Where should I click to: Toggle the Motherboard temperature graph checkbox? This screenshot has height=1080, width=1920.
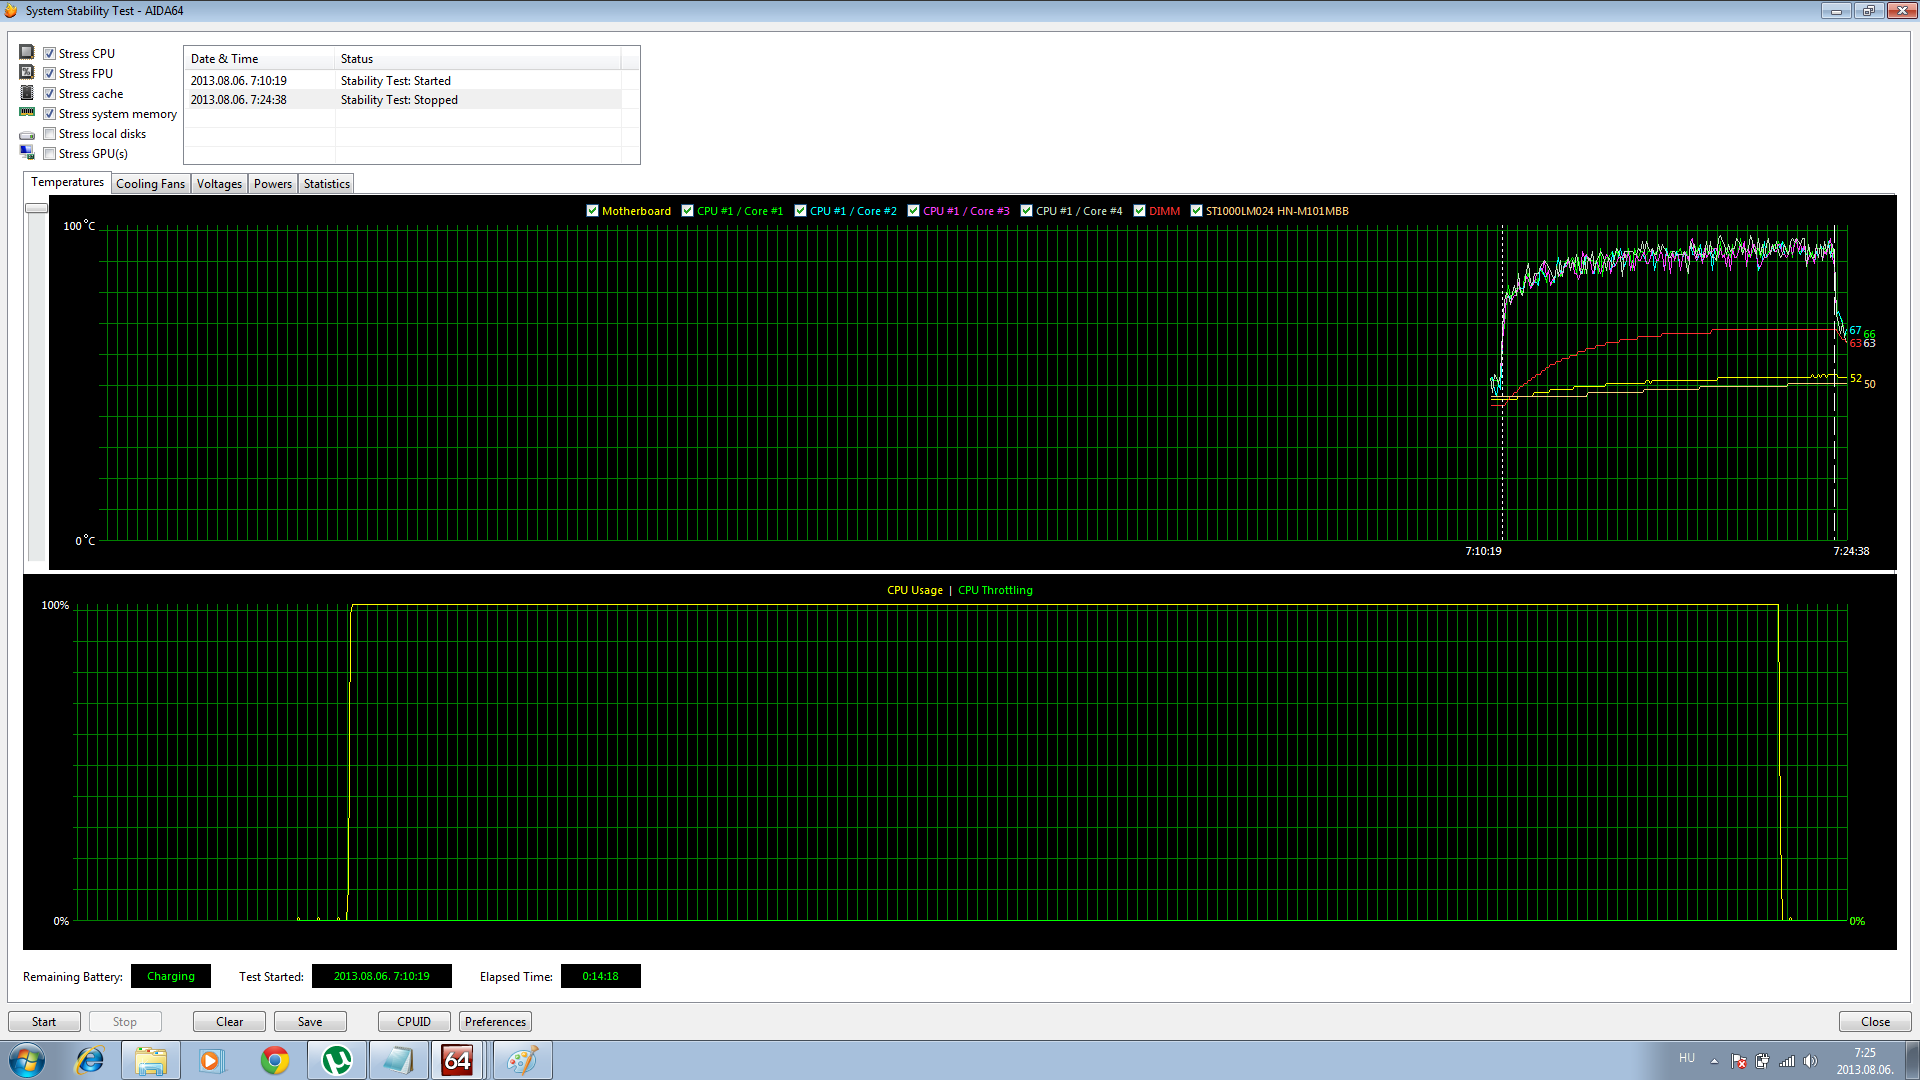592,211
